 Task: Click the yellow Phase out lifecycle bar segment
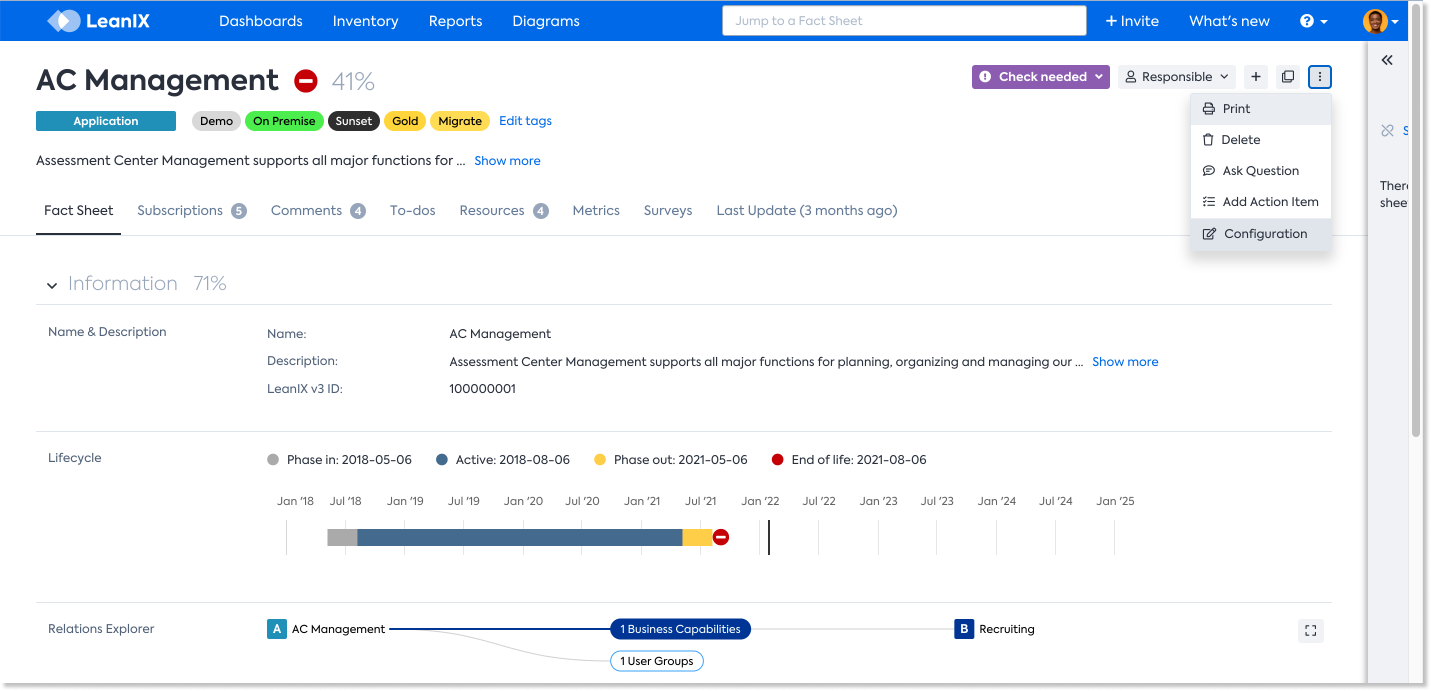pos(698,537)
